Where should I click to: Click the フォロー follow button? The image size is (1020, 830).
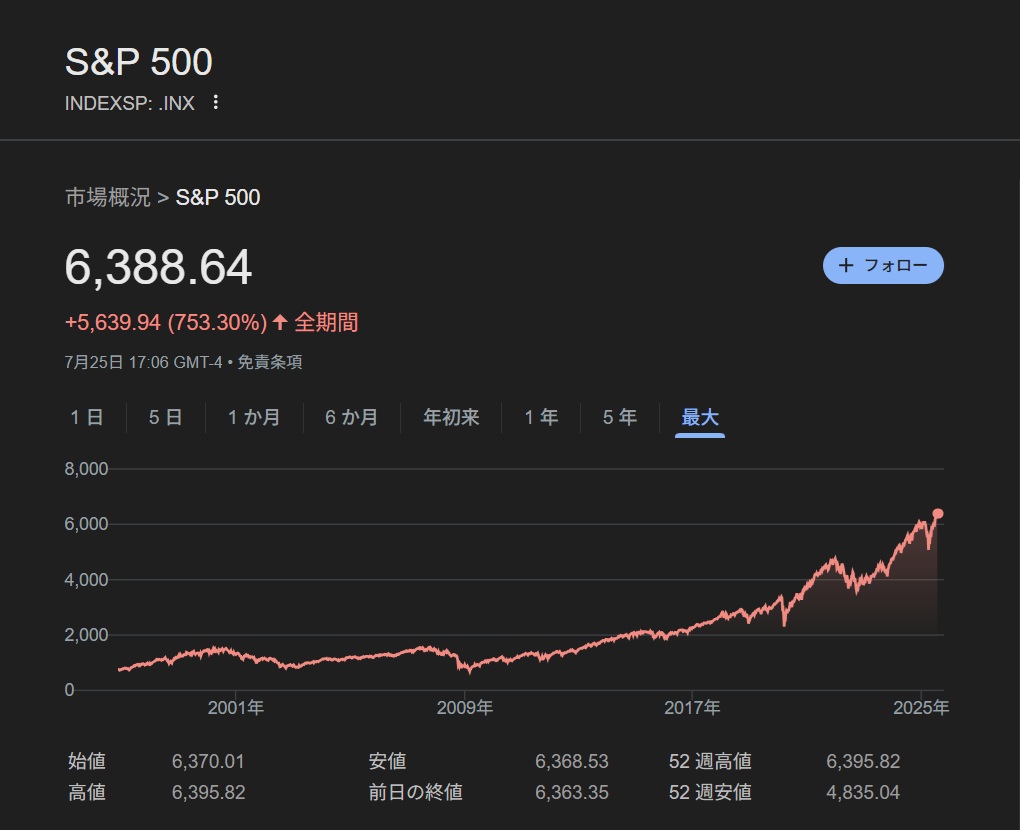[883, 265]
